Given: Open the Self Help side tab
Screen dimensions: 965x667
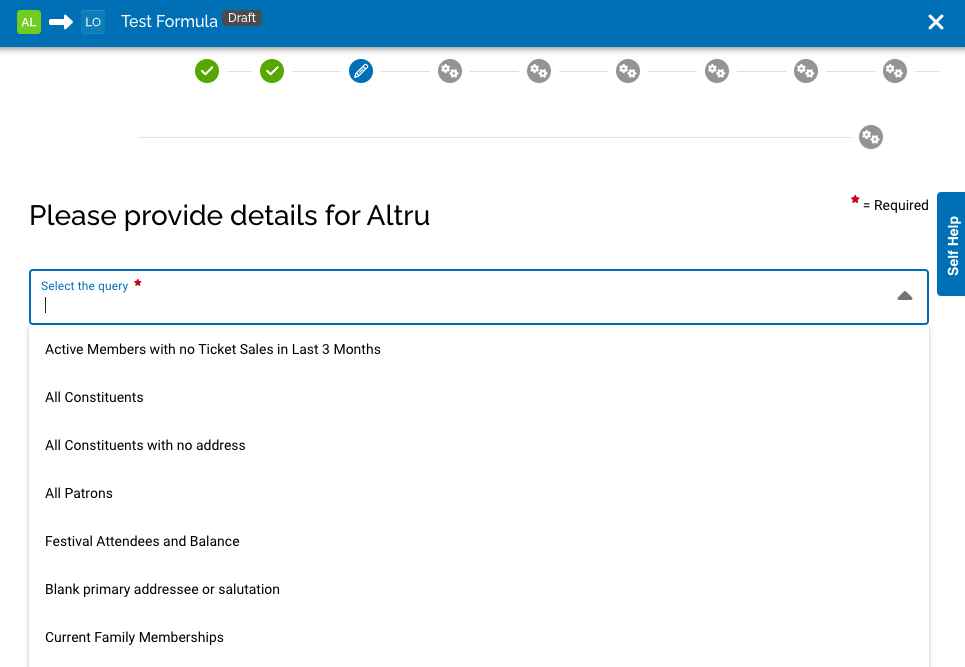Looking at the screenshot, I should [x=952, y=246].
